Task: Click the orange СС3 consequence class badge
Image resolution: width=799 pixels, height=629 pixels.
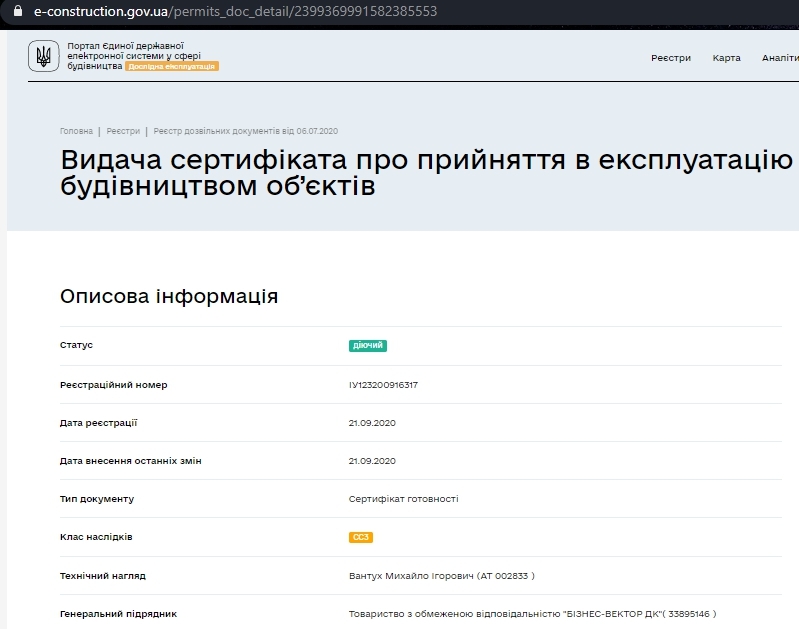Action: (361, 537)
